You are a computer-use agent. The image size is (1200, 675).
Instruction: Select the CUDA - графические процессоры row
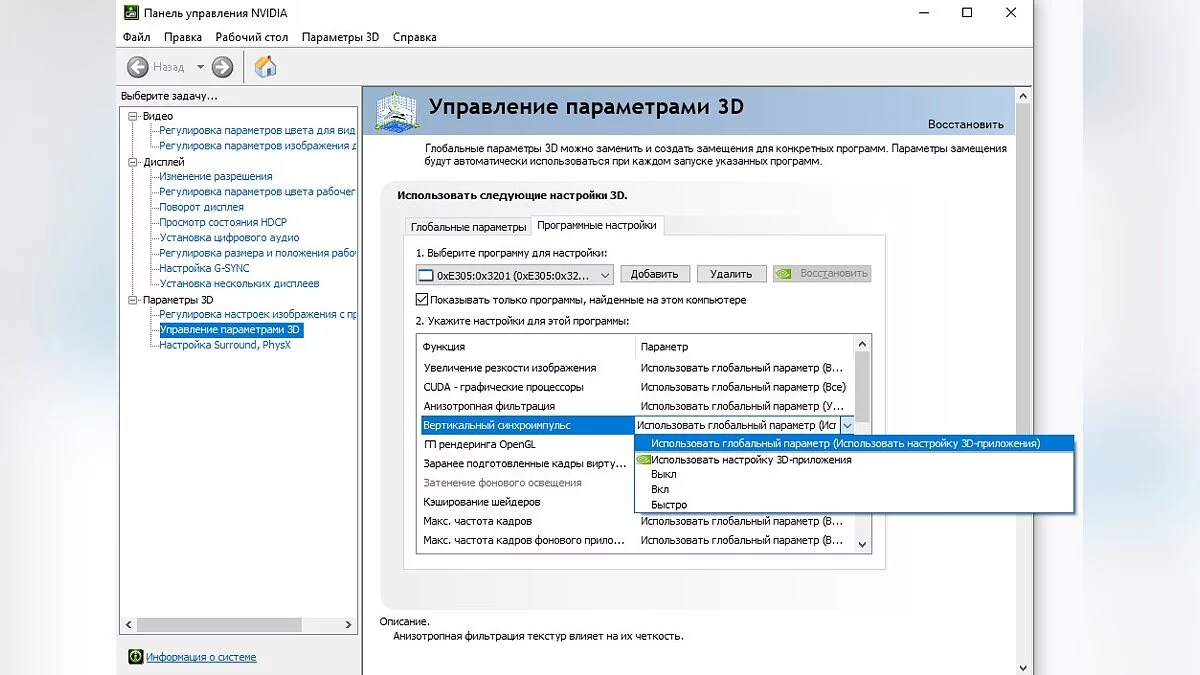click(636, 387)
